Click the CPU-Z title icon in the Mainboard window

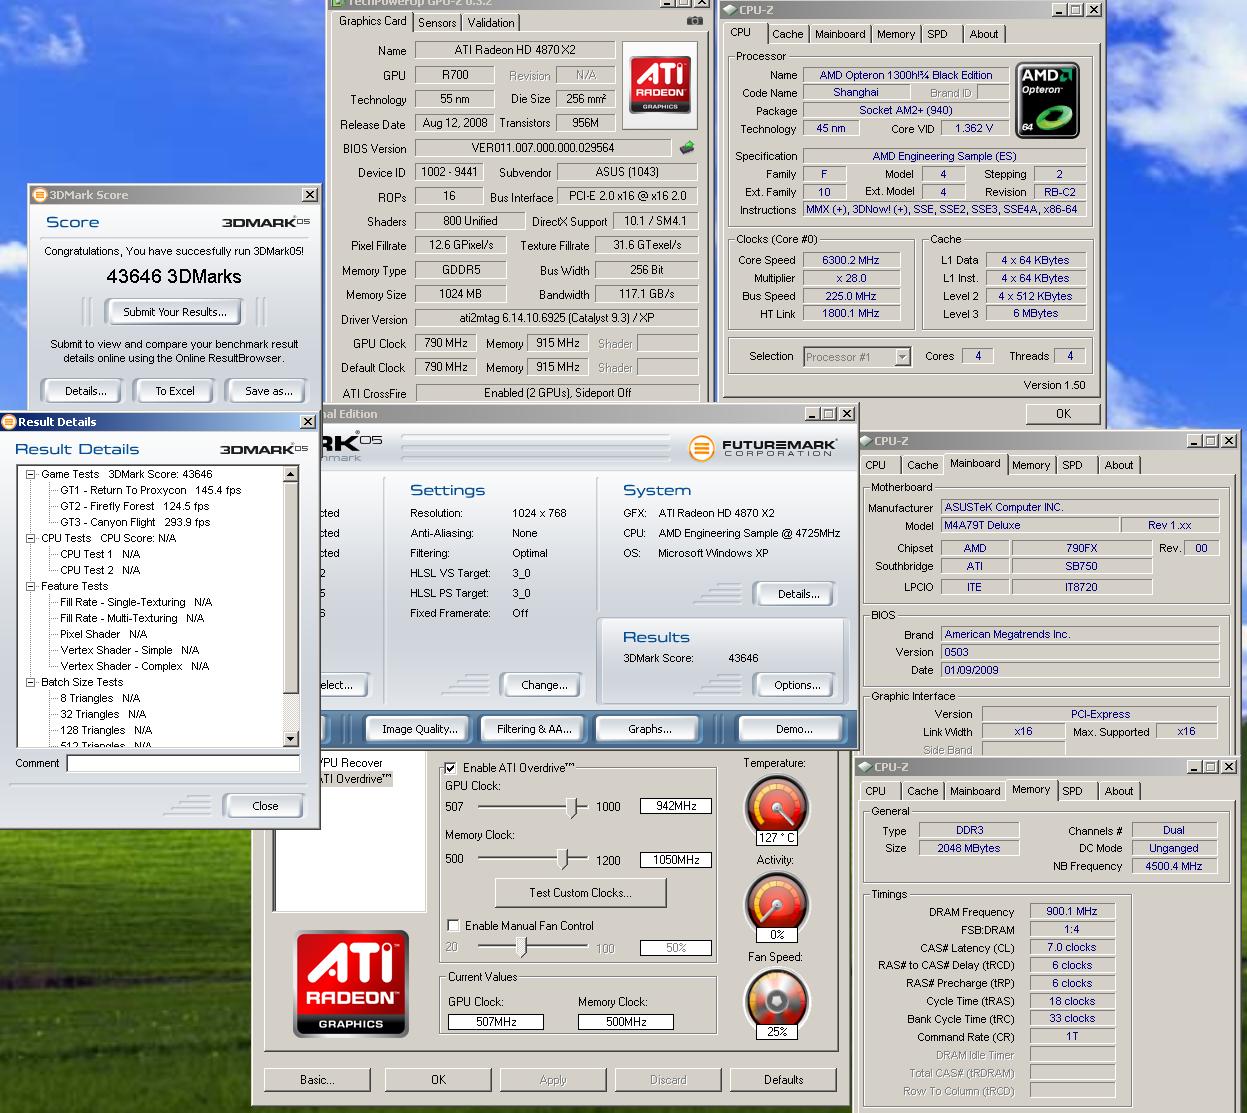[864, 440]
